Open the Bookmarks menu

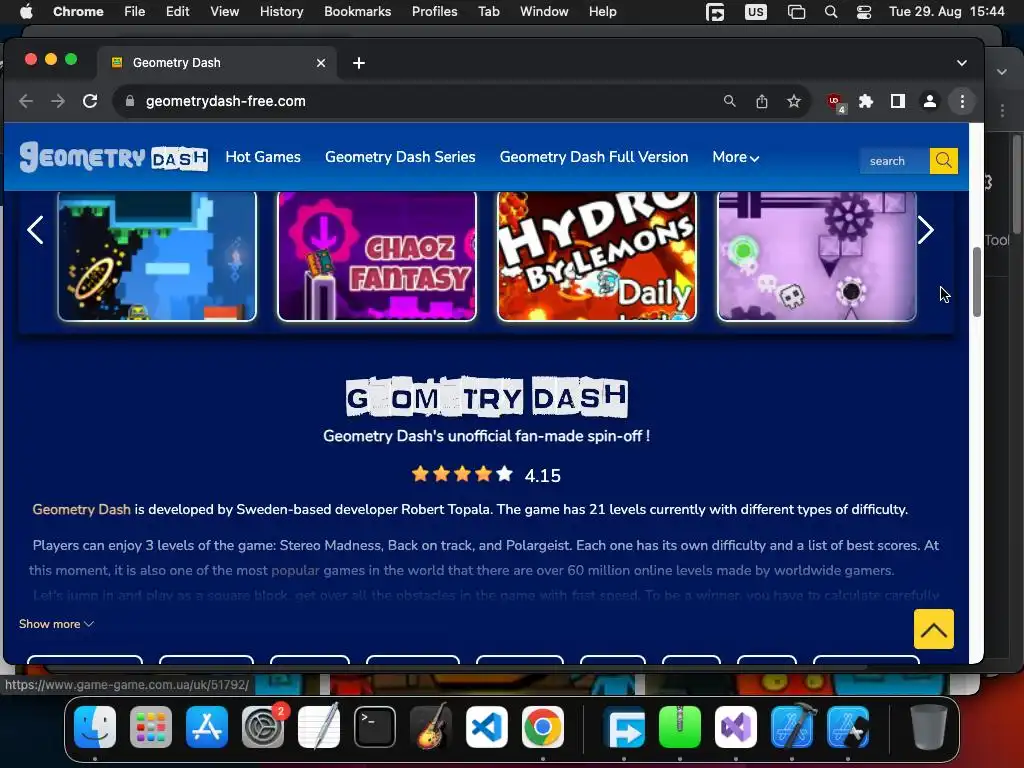pyautogui.click(x=357, y=11)
